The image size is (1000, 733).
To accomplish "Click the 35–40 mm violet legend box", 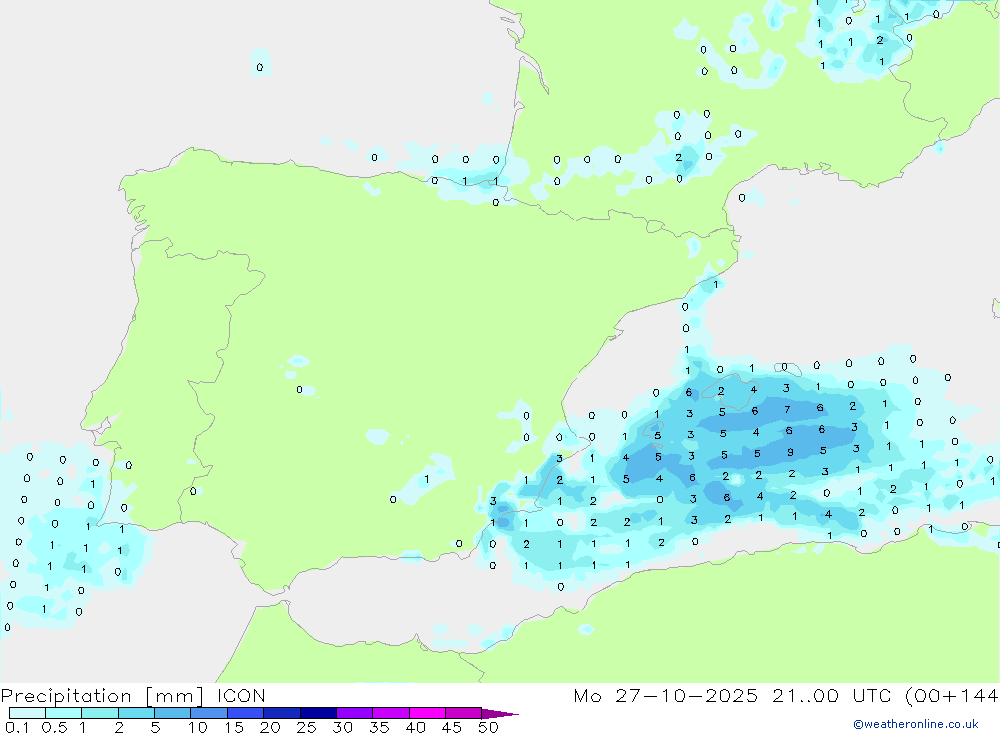I will point(391,713).
